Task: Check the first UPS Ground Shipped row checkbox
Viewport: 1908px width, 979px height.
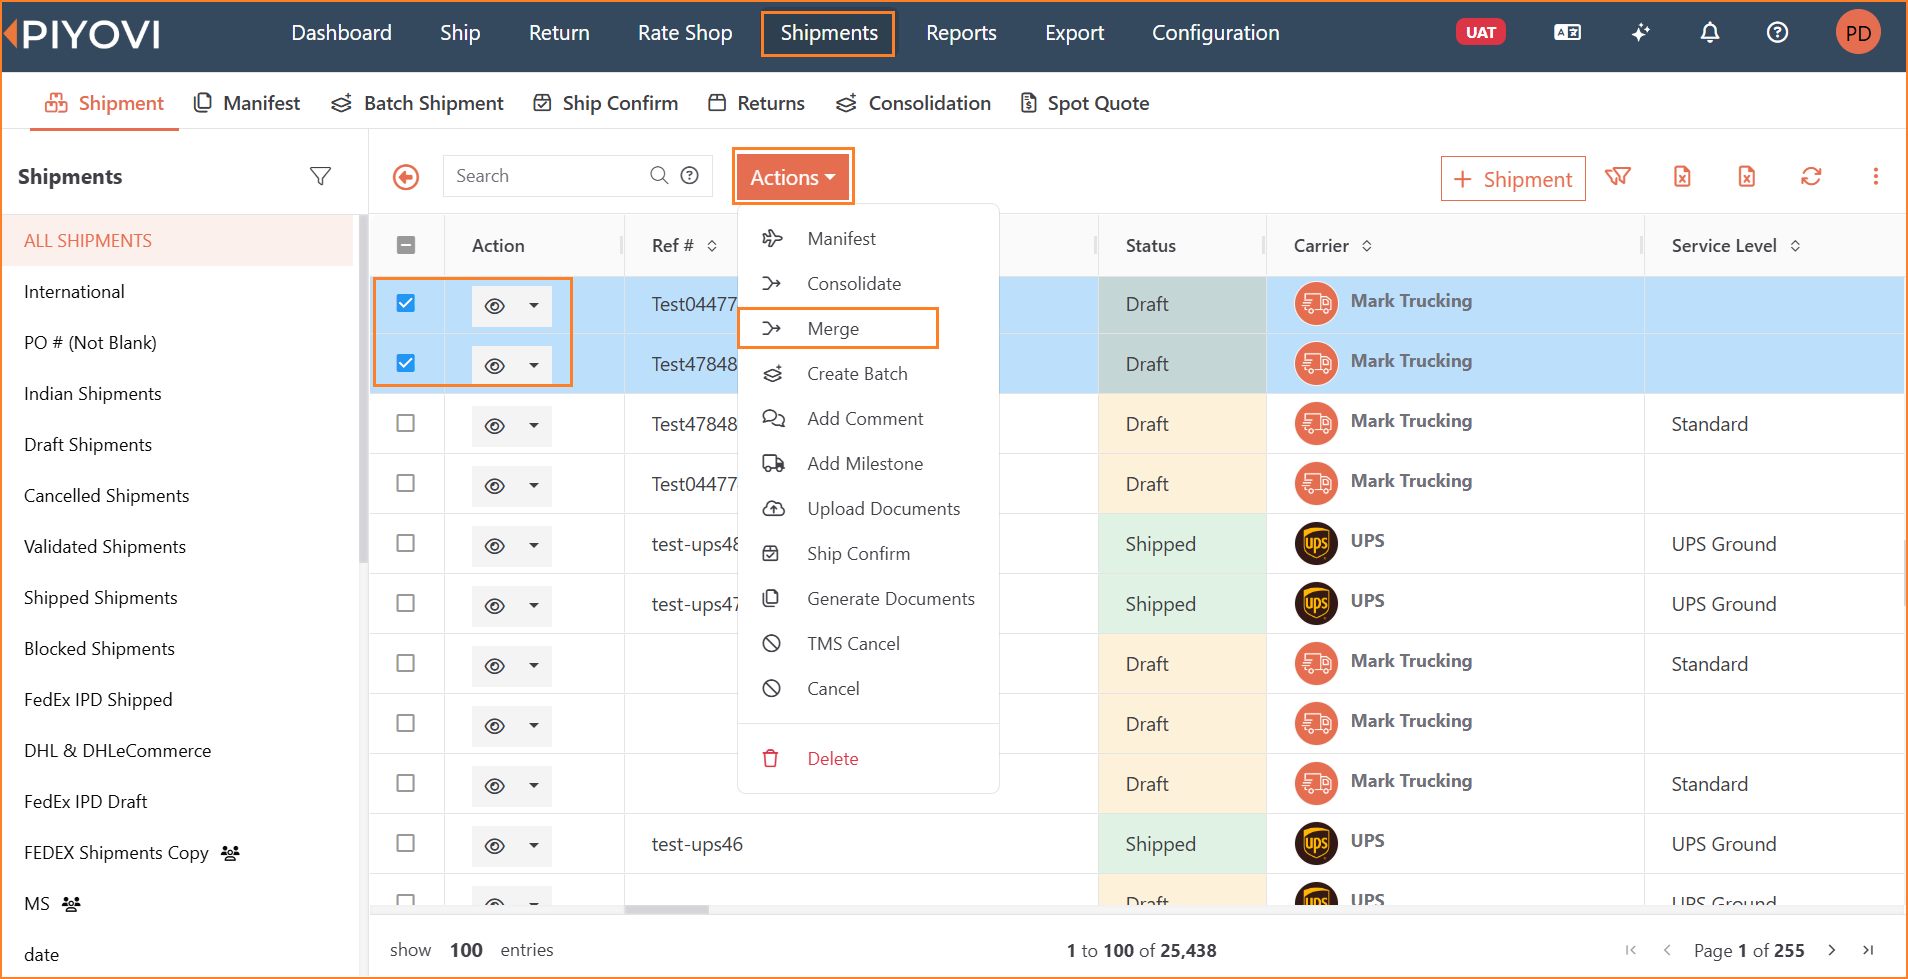Action: coord(406,544)
